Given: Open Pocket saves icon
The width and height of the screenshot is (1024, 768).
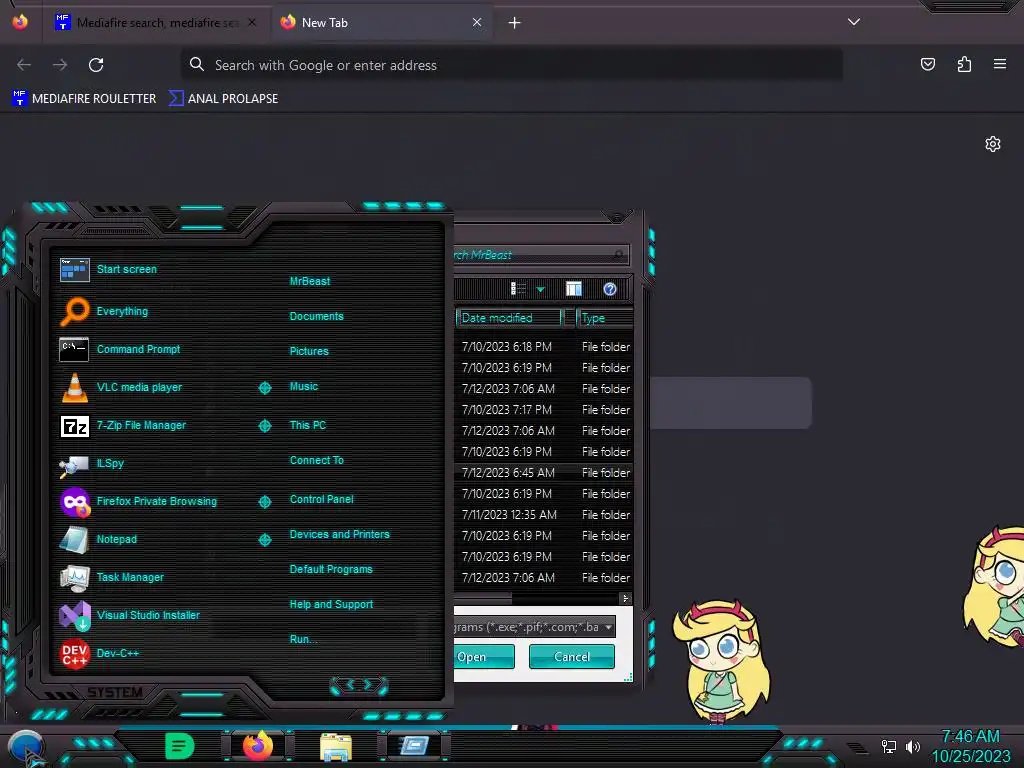Looking at the screenshot, I should pos(927,64).
